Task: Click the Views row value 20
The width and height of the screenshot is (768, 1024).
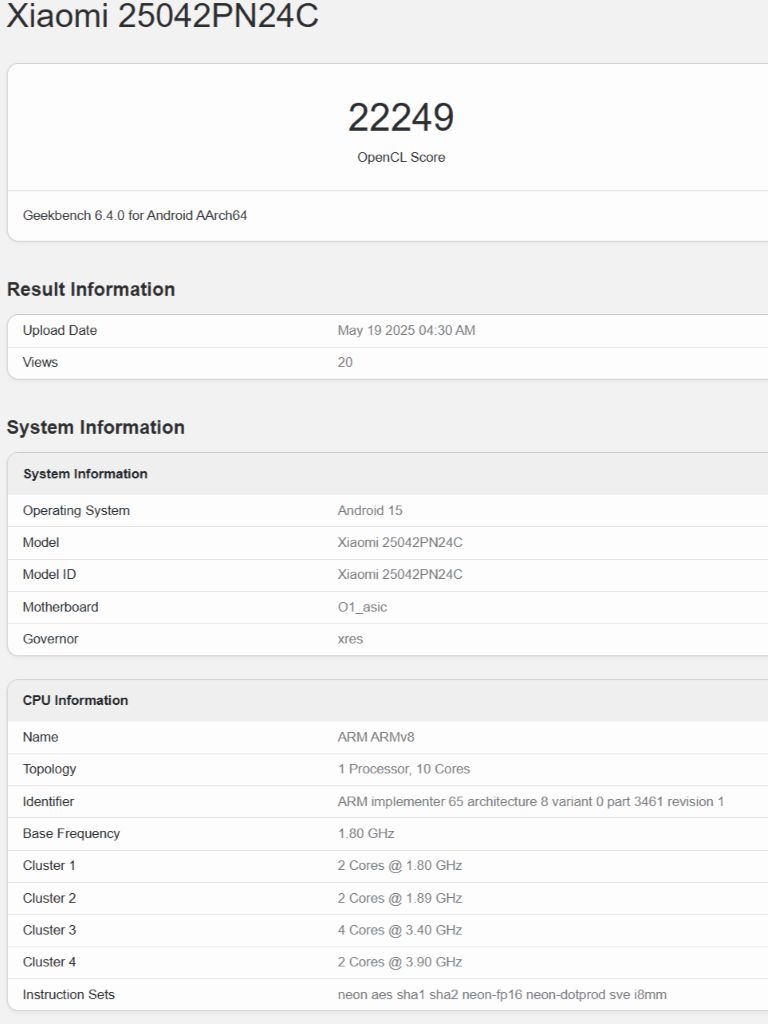Action: pyautogui.click(x=345, y=362)
